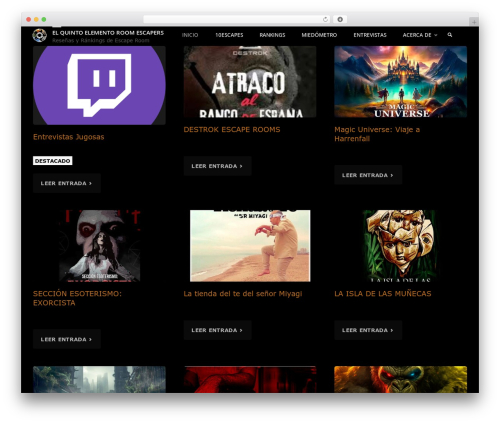Click the Sr Miyagi beach thumbnail
Image resolution: width=500 pixels, height=423 pixels.
(250, 246)
